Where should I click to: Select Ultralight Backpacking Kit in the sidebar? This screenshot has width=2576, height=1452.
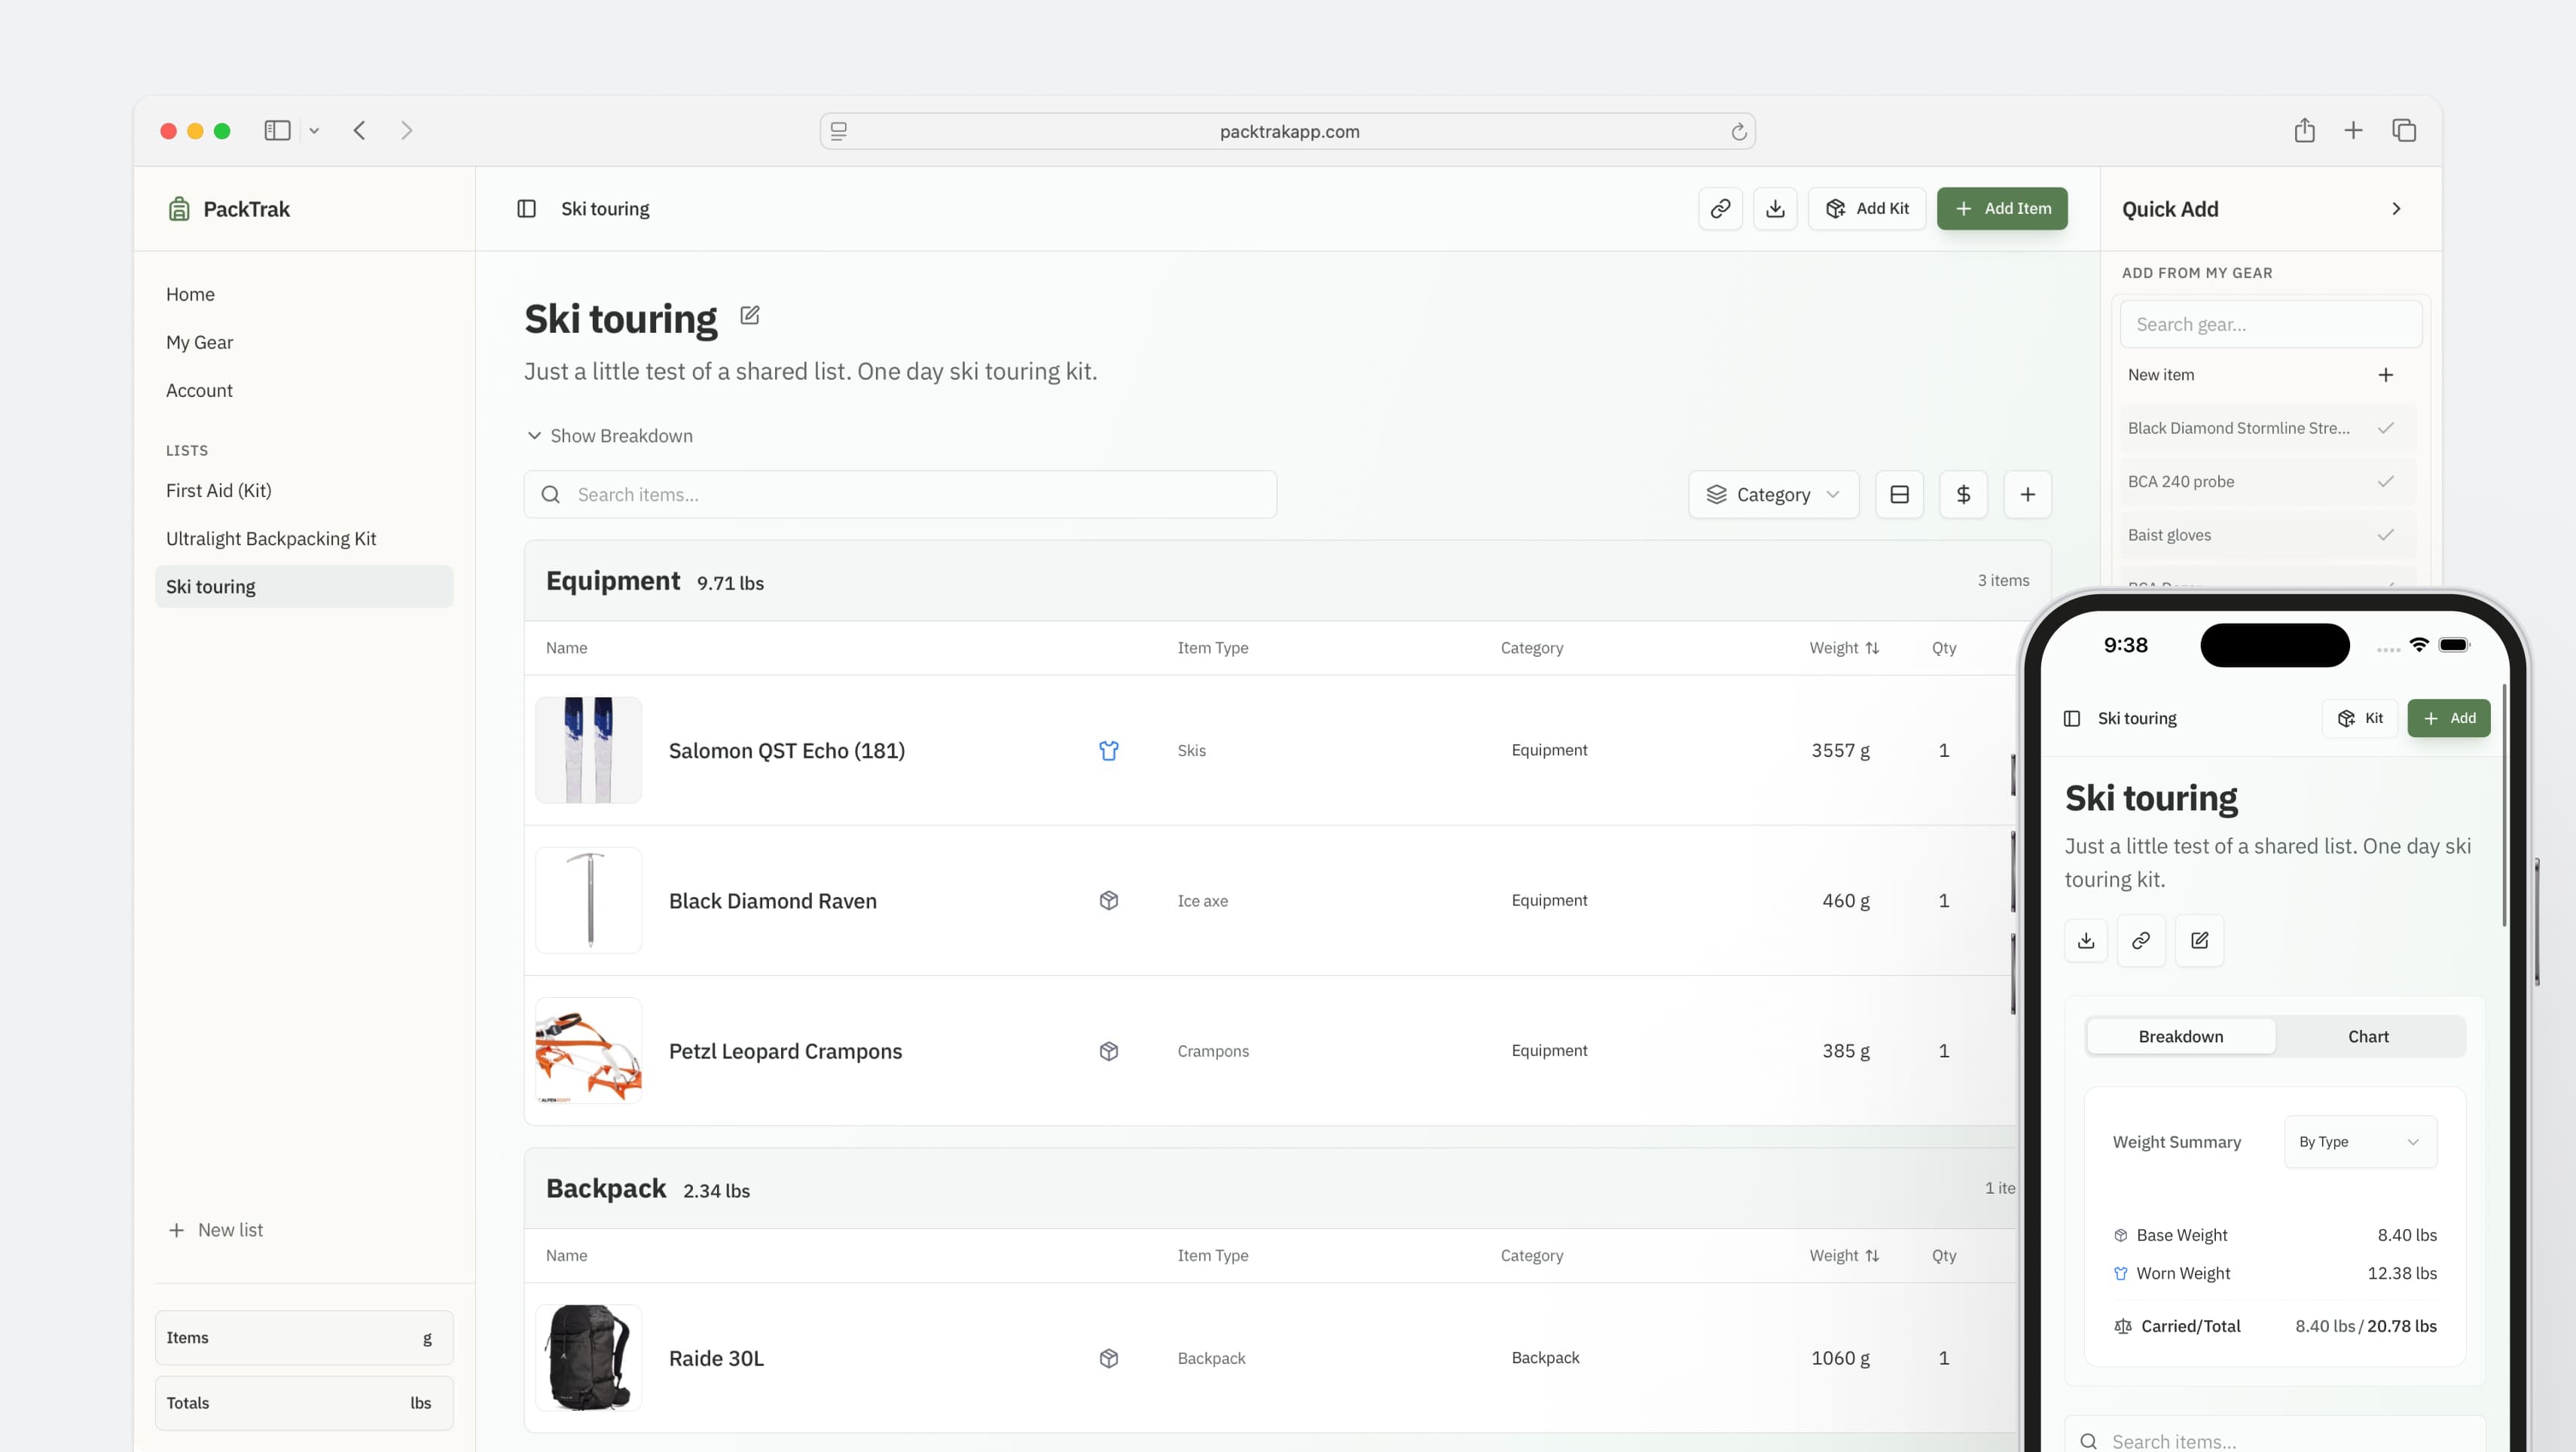coord(271,538)
